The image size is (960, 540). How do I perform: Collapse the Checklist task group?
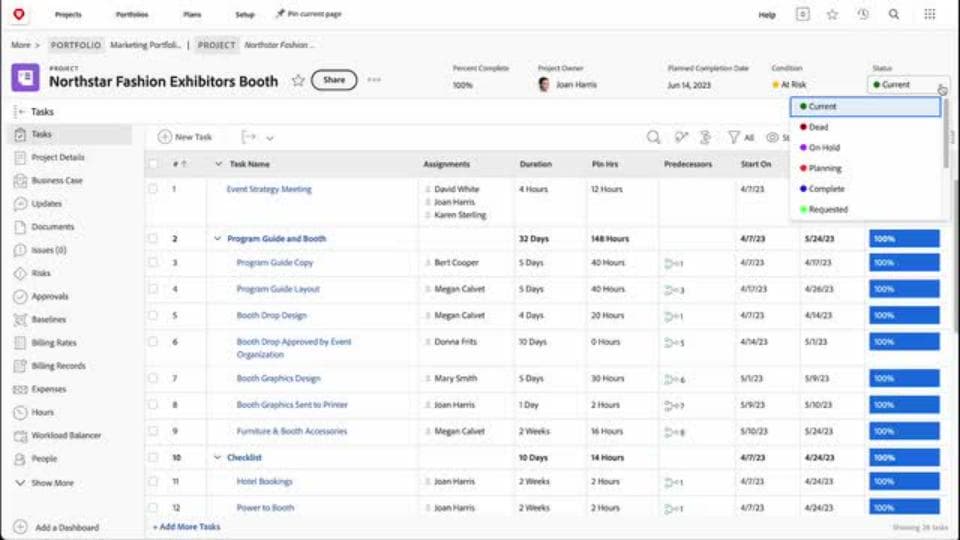(217, 457)
